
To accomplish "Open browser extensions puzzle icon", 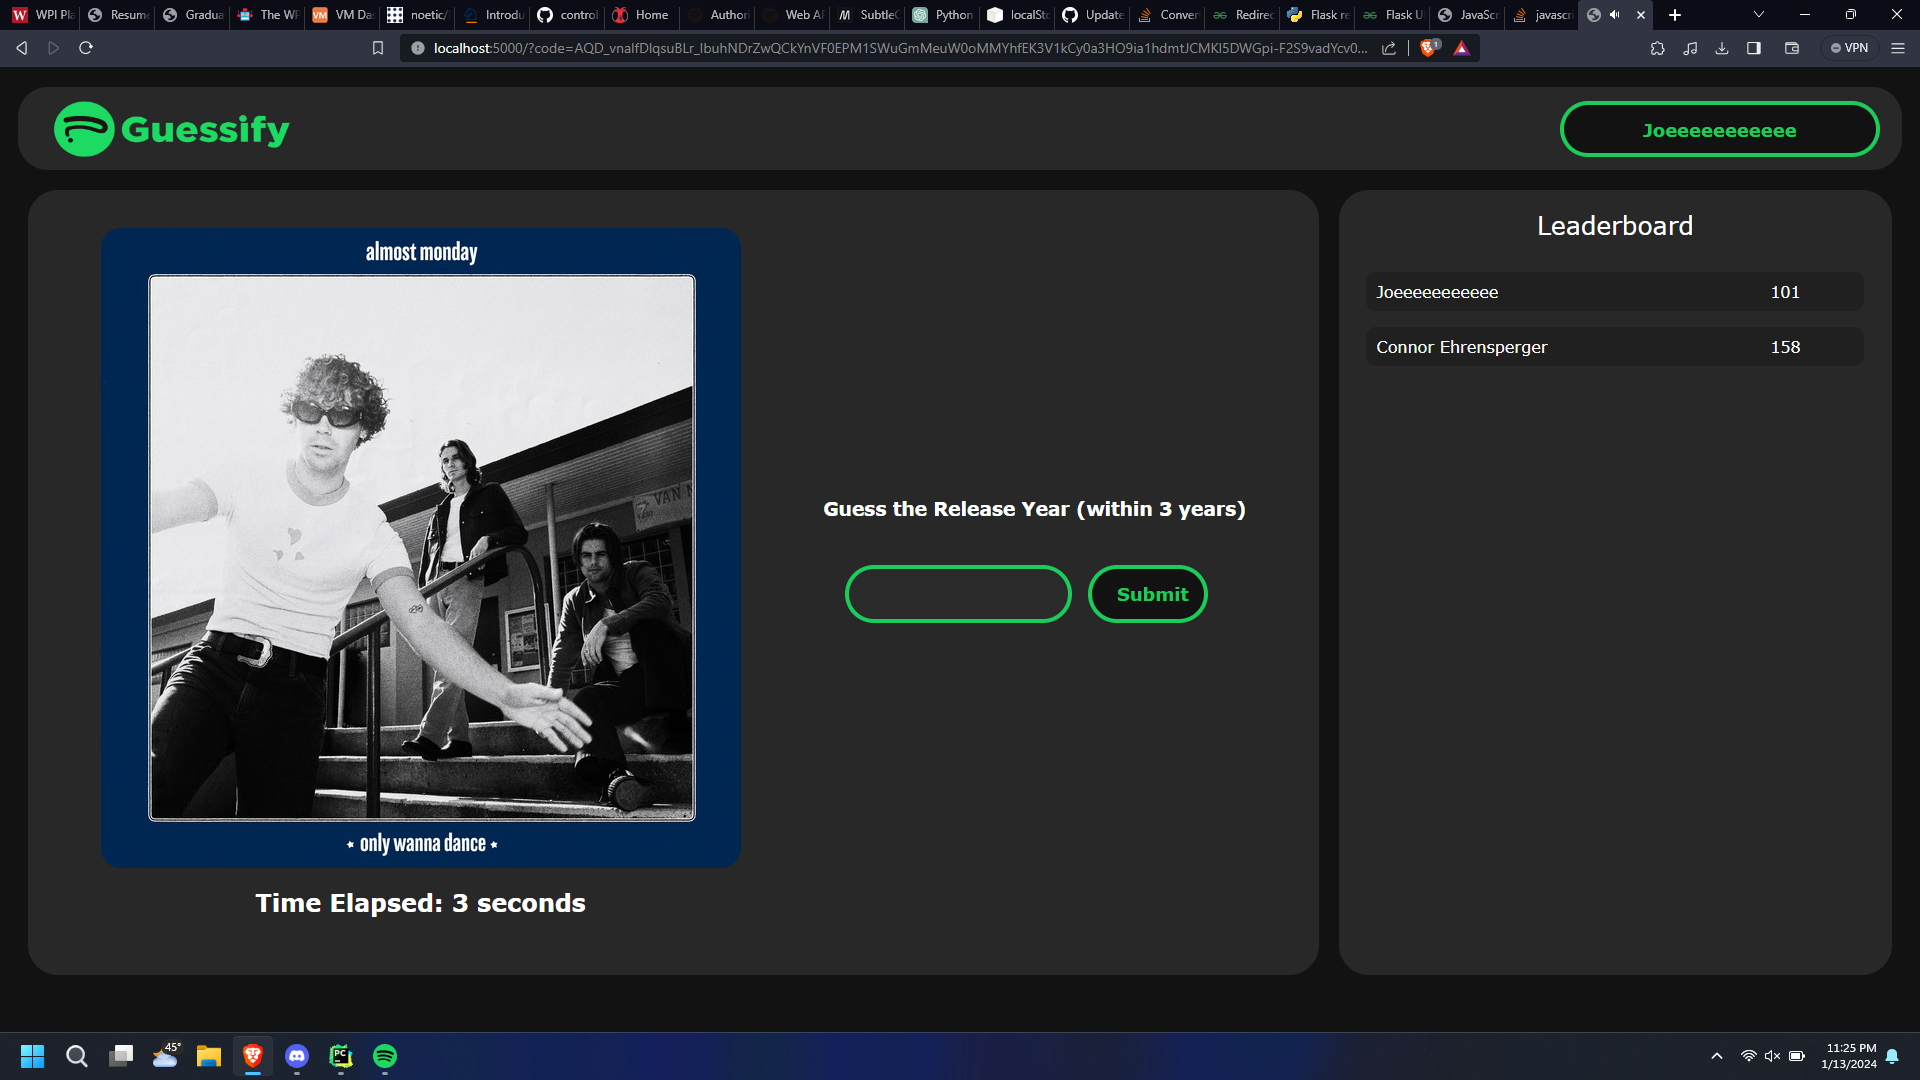I will click(x=1657, y=48).
